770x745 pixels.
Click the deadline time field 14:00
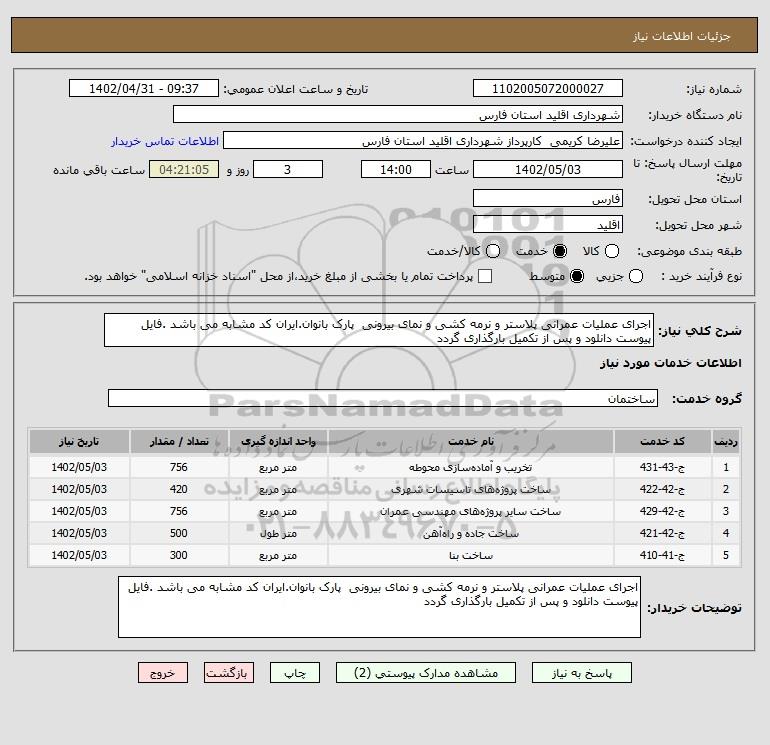click(x=396, y=170)
